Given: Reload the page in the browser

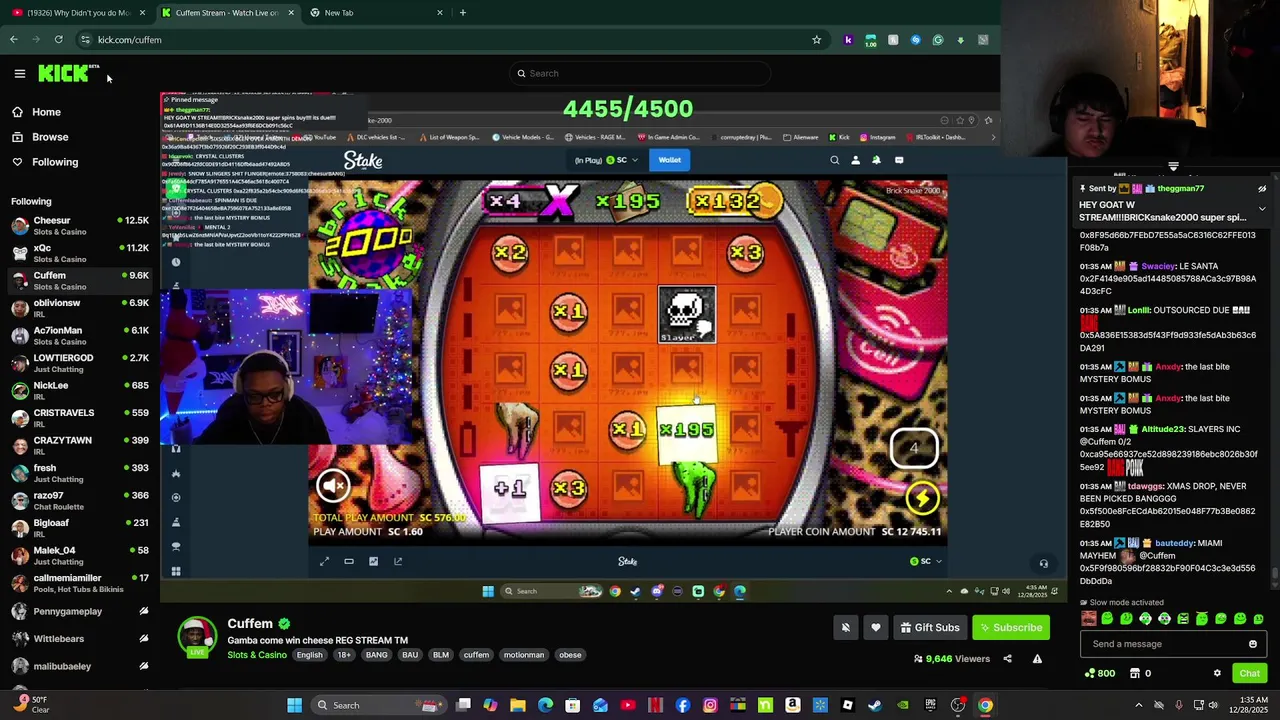Looking at the screenshot, I should tap(58, 40).
